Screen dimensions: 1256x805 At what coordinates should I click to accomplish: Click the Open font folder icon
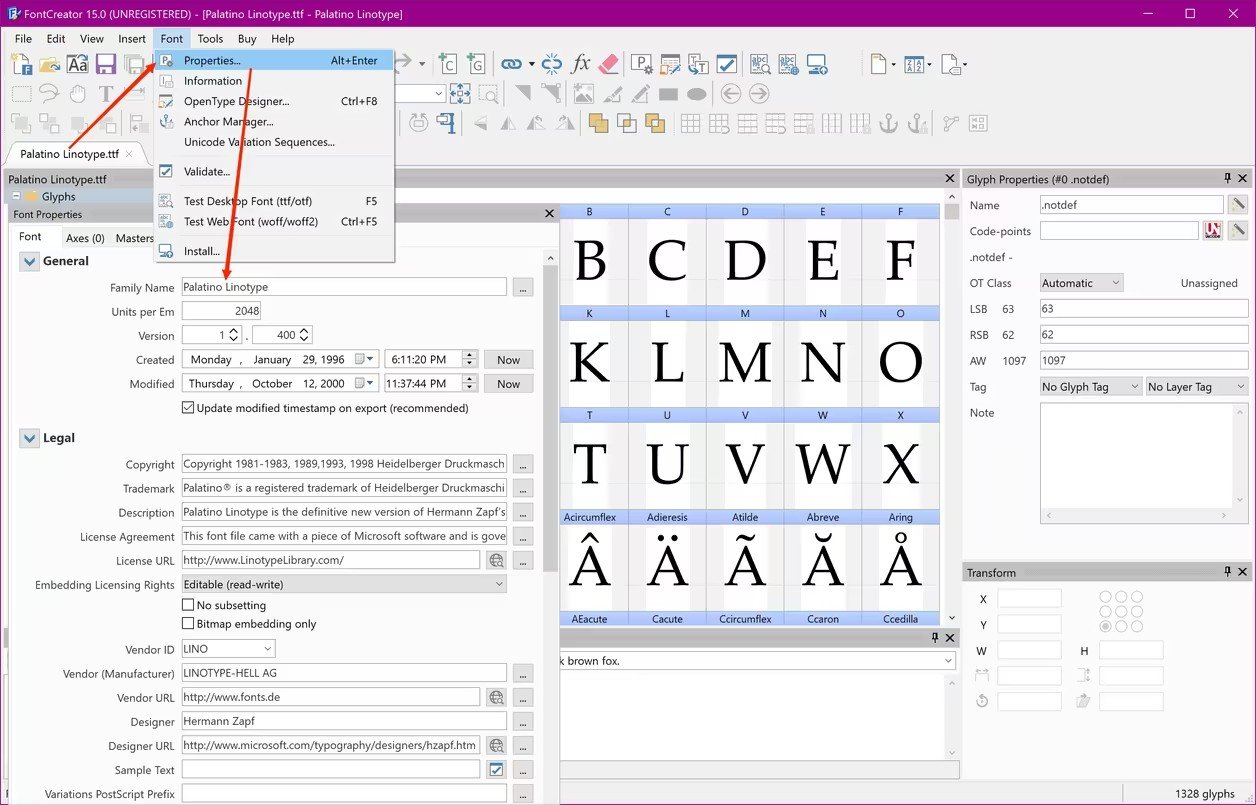(49, 64)
